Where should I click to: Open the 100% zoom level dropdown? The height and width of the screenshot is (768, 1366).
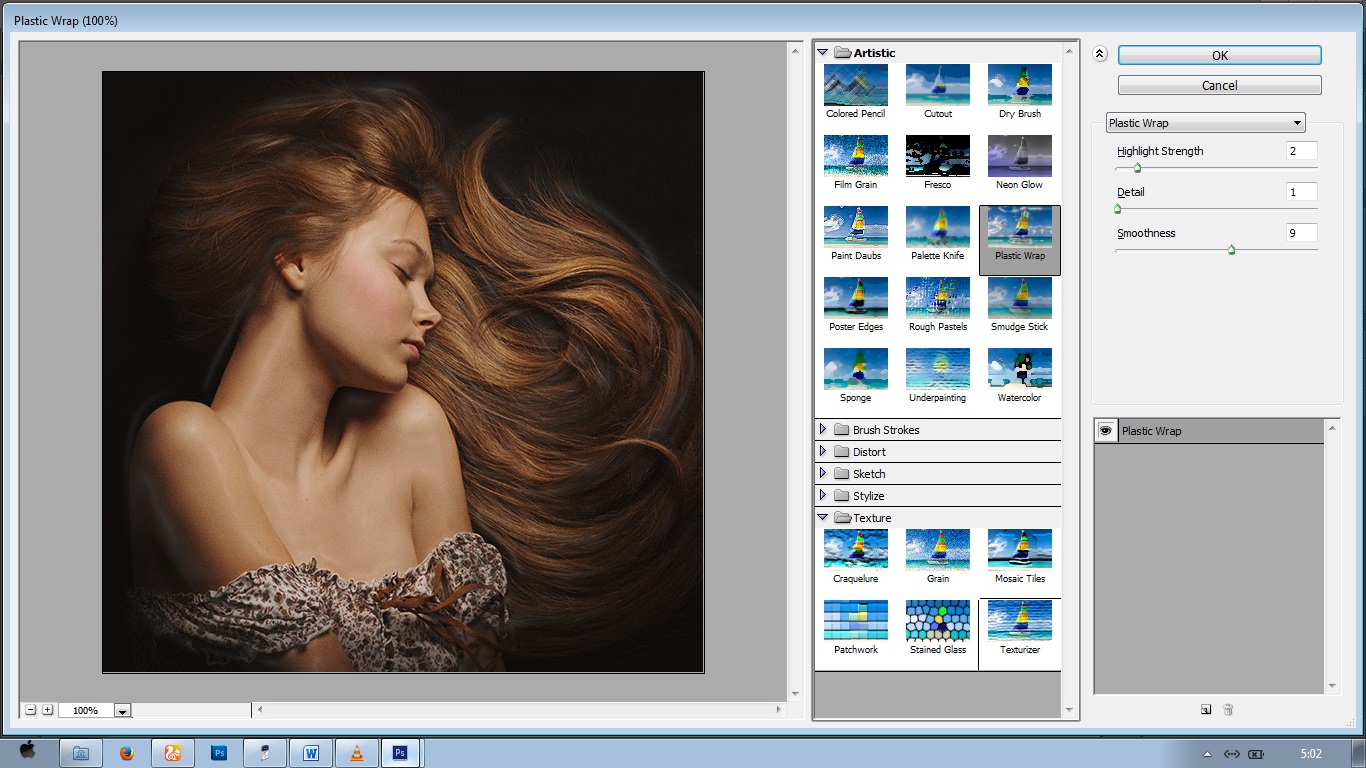point(122,711)
